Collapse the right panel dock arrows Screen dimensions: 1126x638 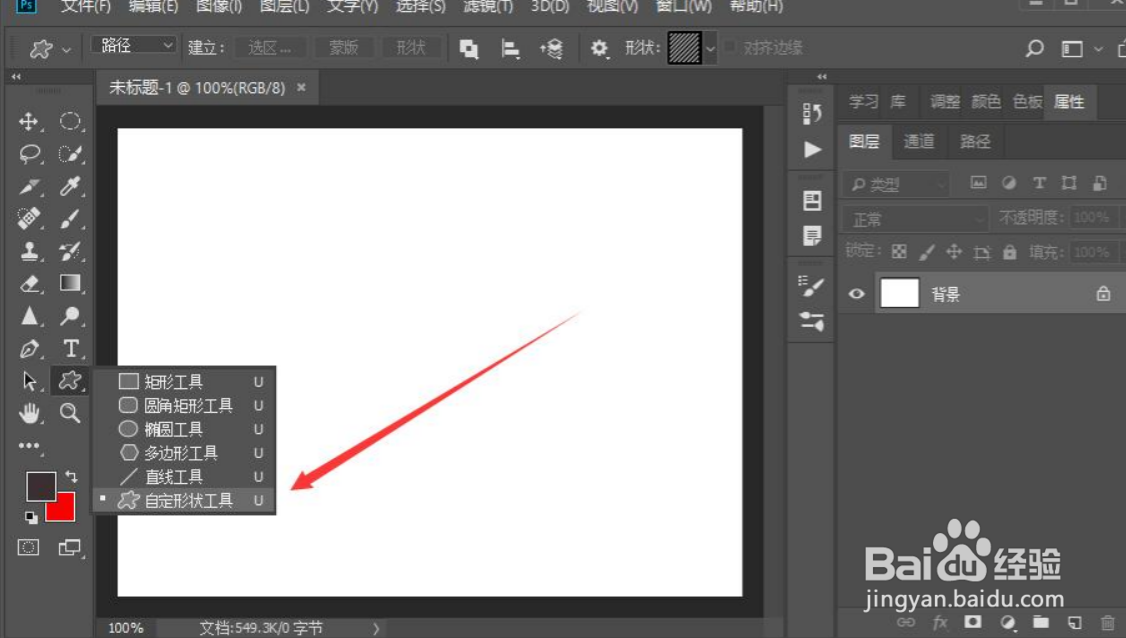point(822,76)
